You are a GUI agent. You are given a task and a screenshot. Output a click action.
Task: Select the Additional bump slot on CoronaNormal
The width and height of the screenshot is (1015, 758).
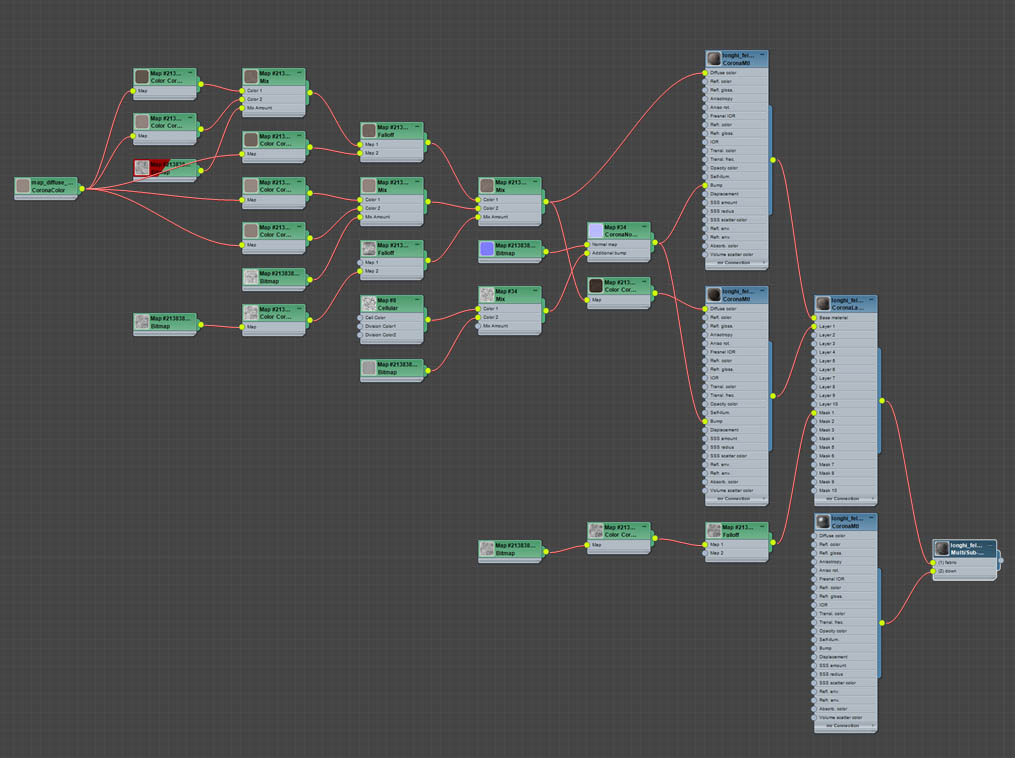click(x=618, y=253)
